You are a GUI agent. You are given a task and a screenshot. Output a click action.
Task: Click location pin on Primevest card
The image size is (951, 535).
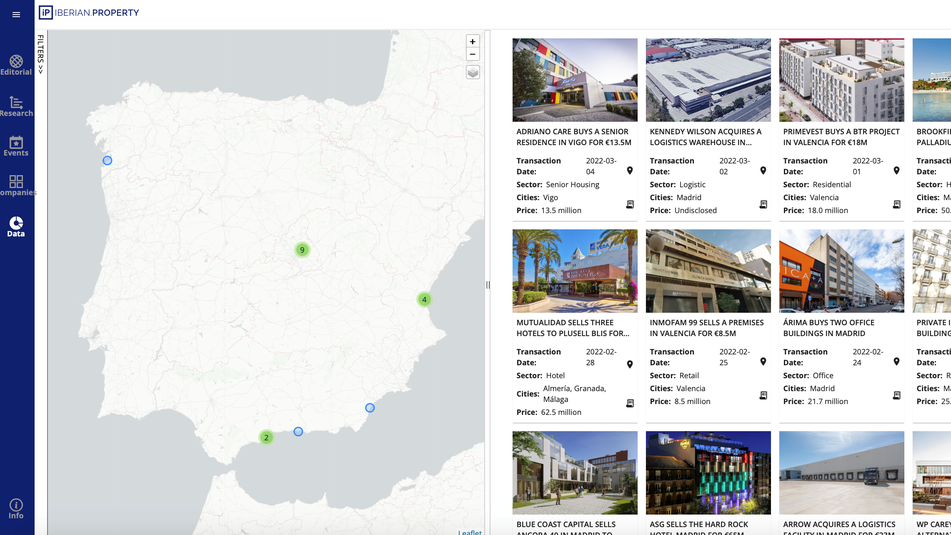tap(896, 171)
